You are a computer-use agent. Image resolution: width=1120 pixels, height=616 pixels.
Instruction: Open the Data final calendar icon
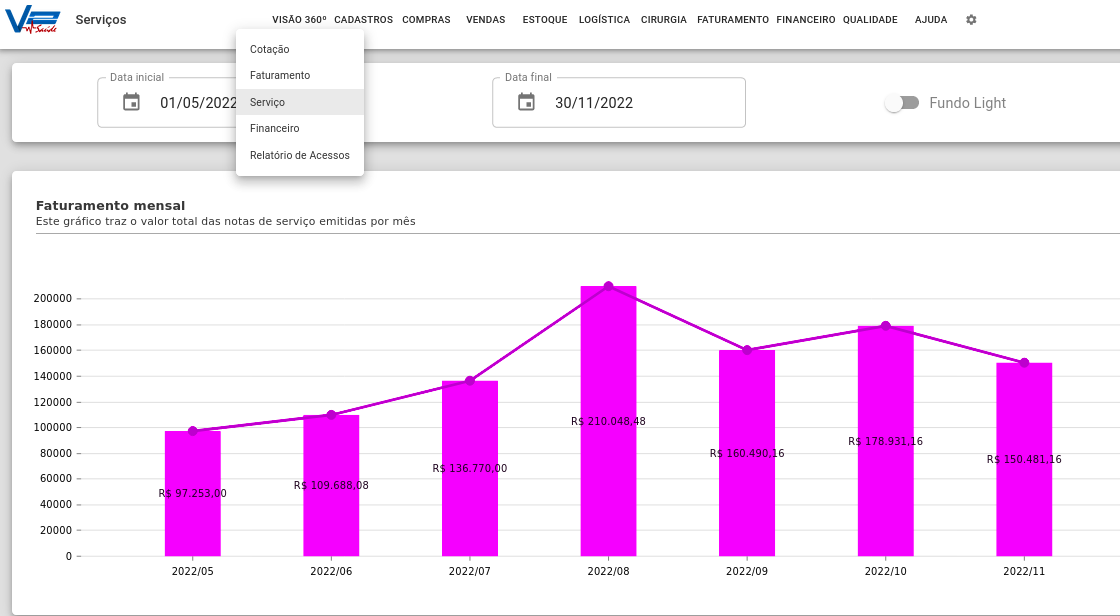526,102
